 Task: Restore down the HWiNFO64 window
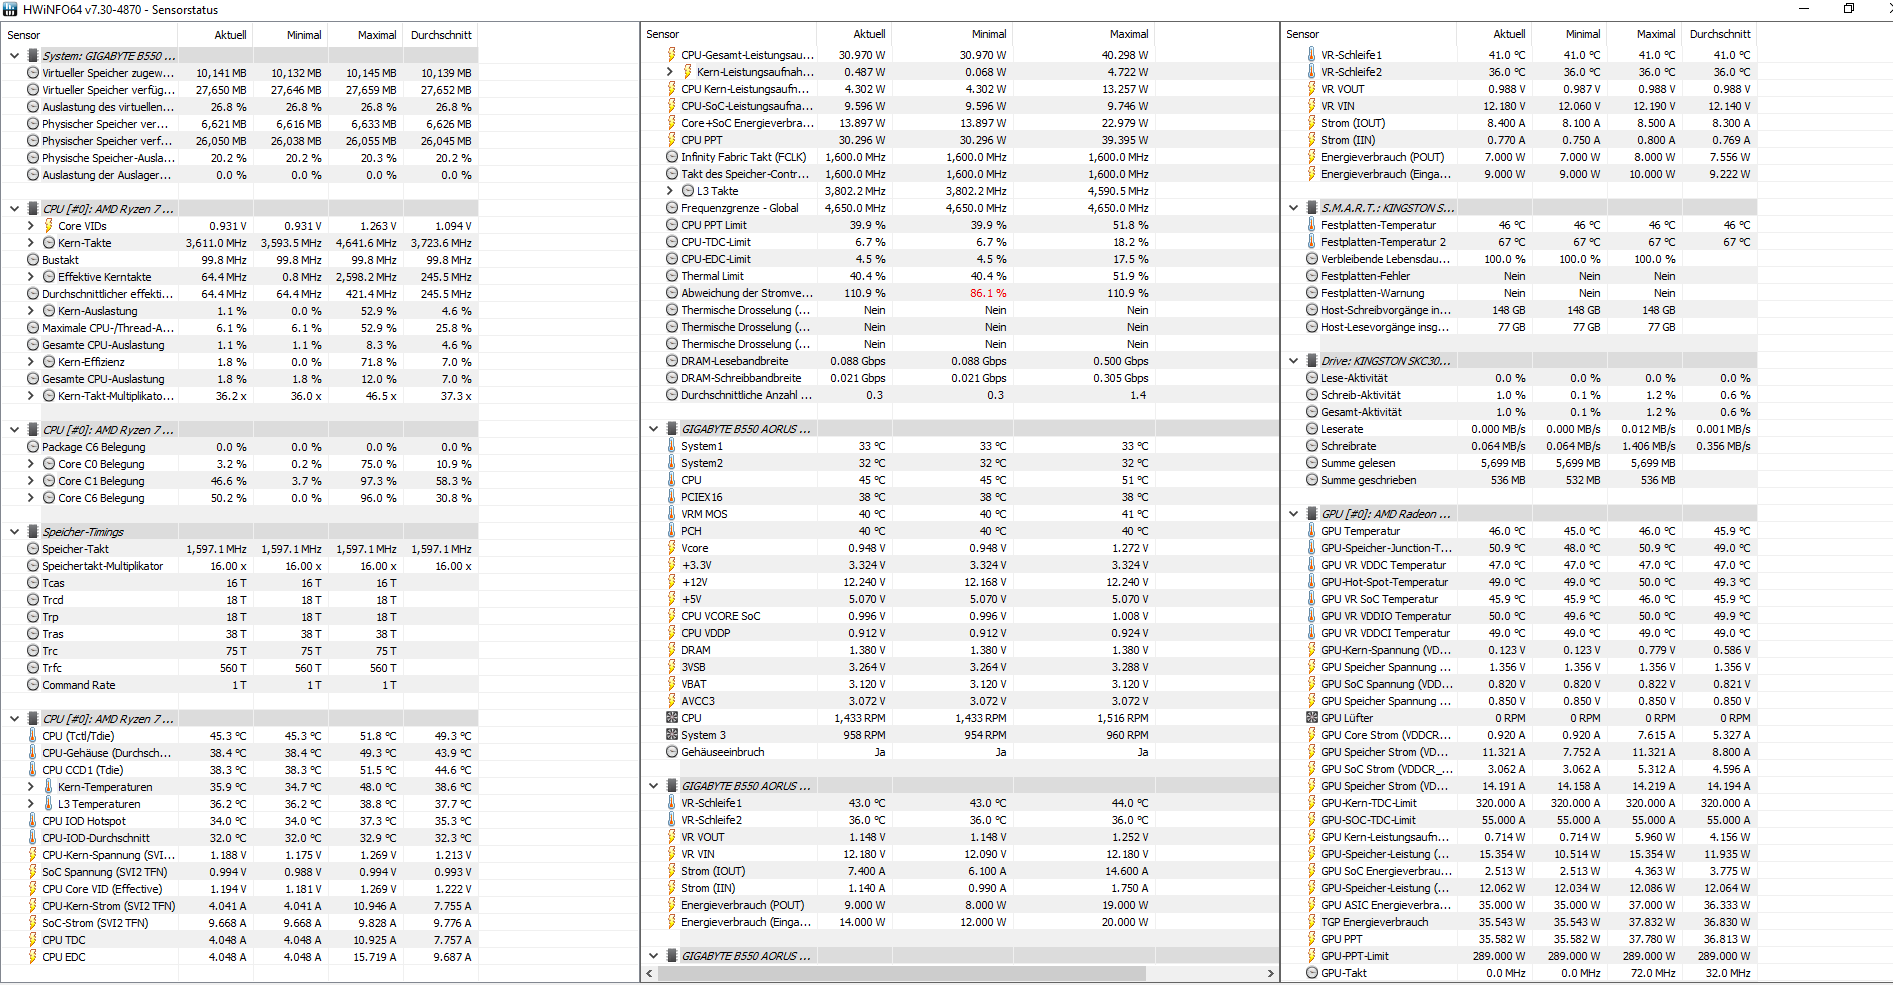click(x=1849, y=9)
